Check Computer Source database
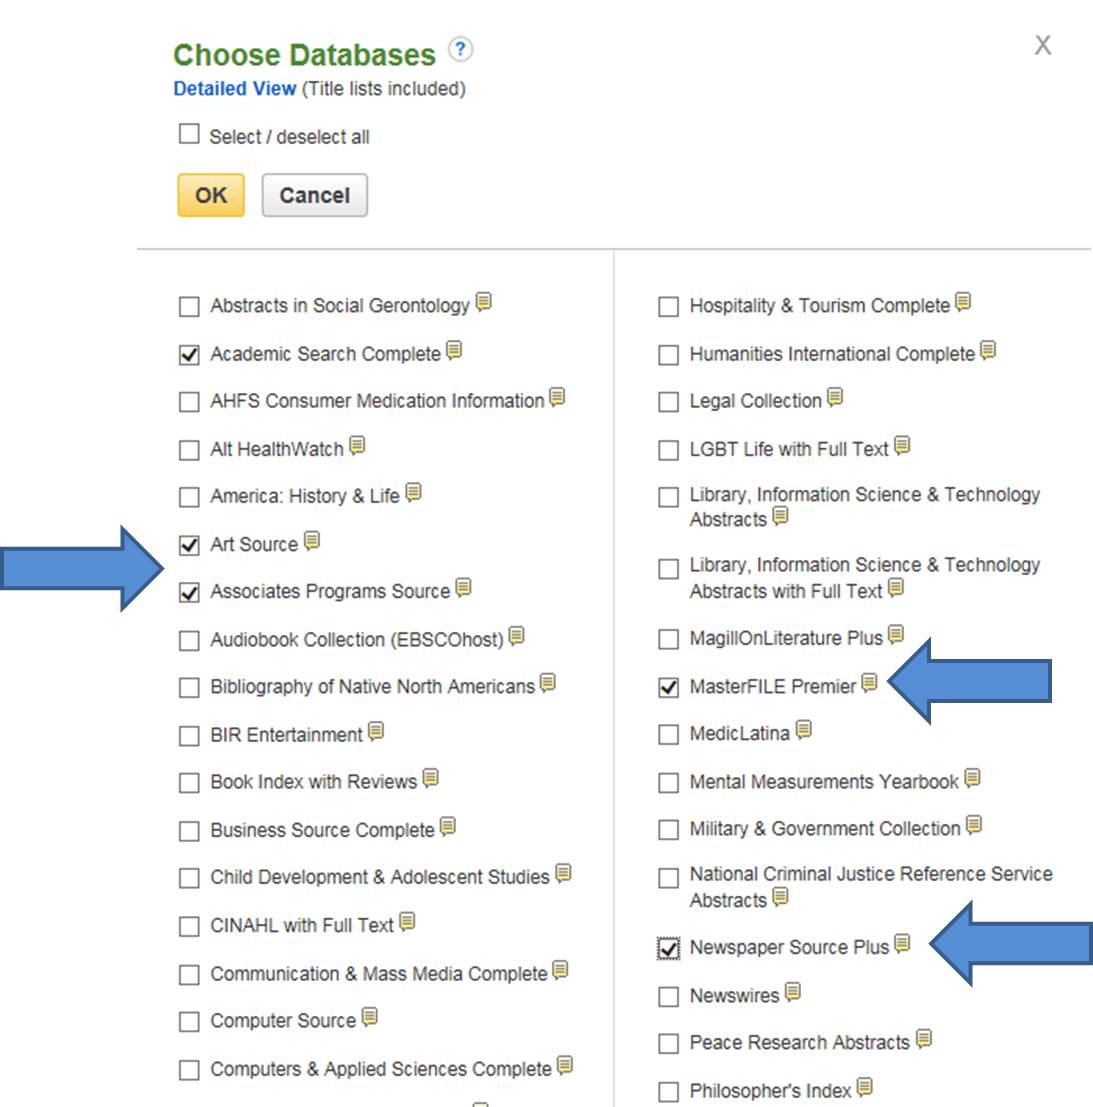This screenshot has height=1107, width=1093. [x=189, y=1022]
